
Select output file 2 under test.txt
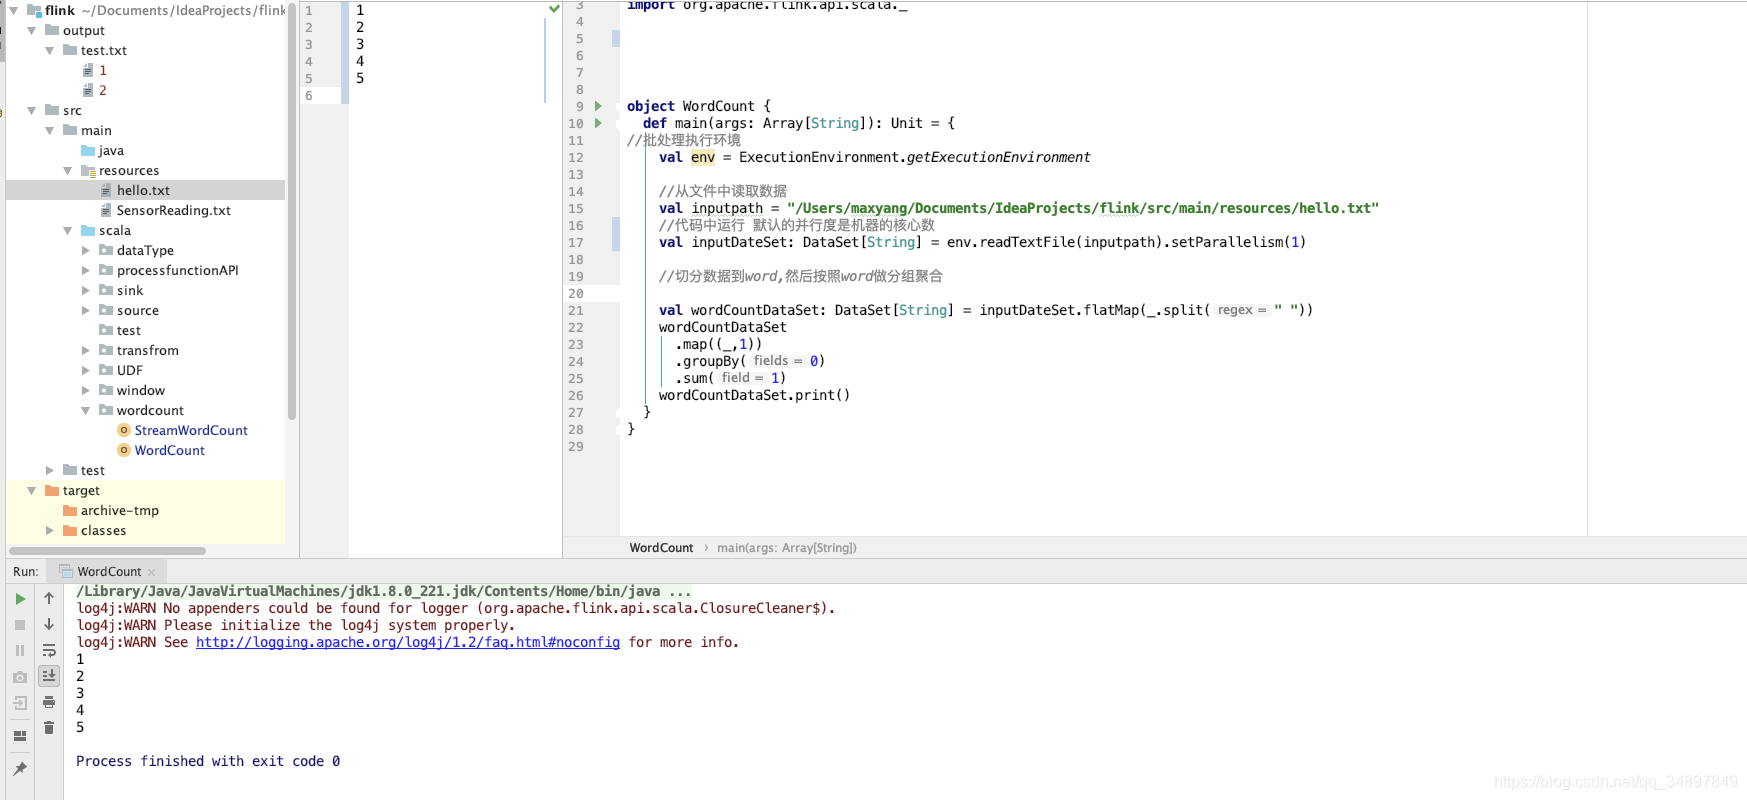tap(102, 90)
